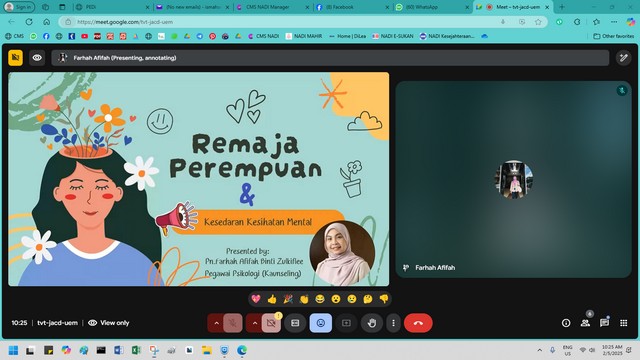Switch to the No new emails tab

[192, 7]
